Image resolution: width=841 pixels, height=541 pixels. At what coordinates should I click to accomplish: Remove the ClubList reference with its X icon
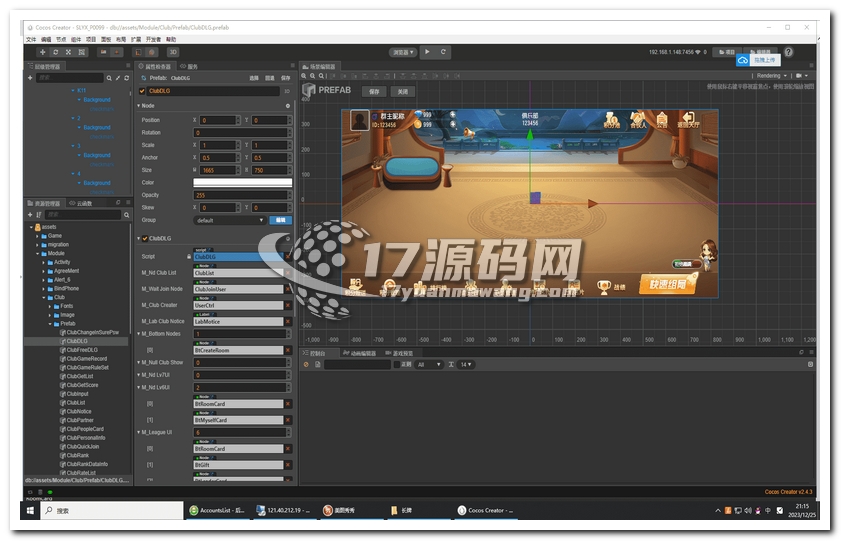click(288, 273)
